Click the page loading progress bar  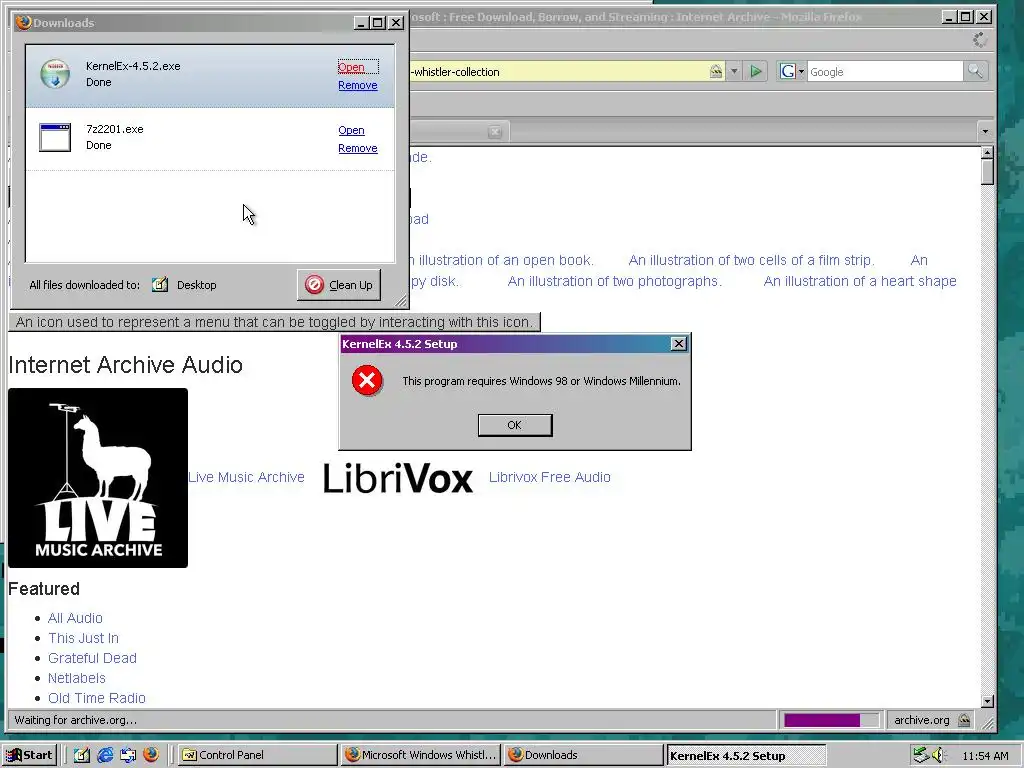831,720
